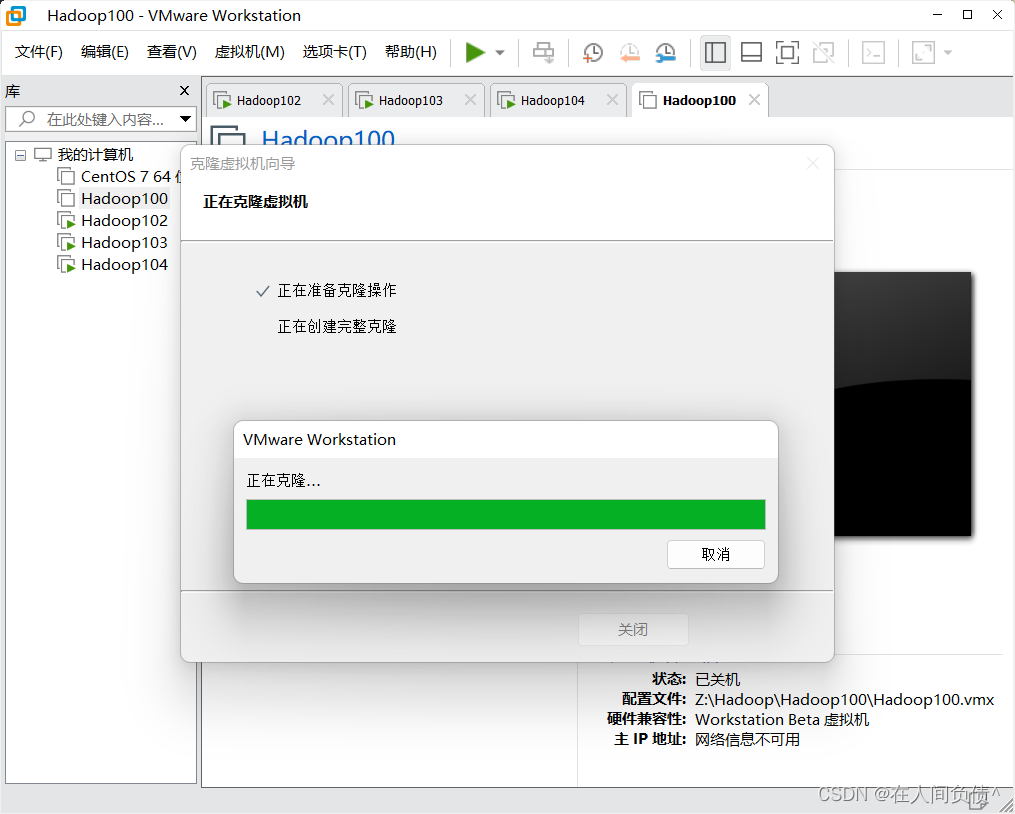Click the 网络信息不可用 IP address text
This screenshot has height=814, width=1015.
[747, 740]
